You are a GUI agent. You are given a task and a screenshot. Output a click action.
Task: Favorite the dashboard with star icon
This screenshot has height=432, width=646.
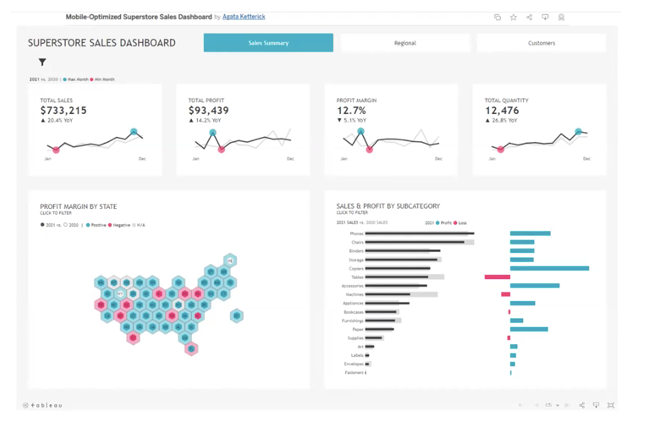coord(513,17)
